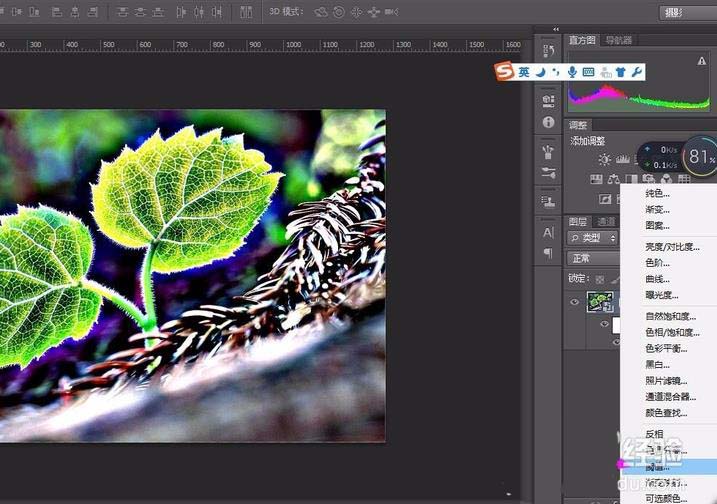Open the Character panel icon

548,232
